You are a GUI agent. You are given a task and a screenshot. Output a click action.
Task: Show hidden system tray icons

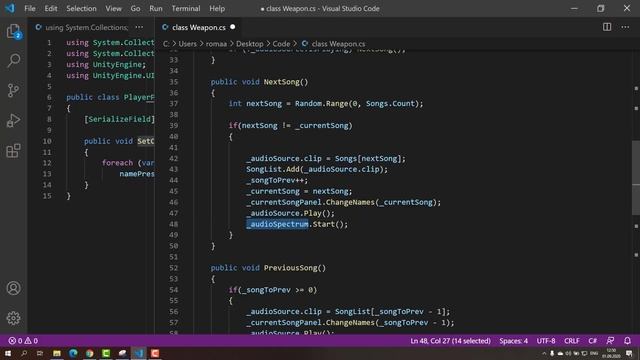(x=544, y=353)
